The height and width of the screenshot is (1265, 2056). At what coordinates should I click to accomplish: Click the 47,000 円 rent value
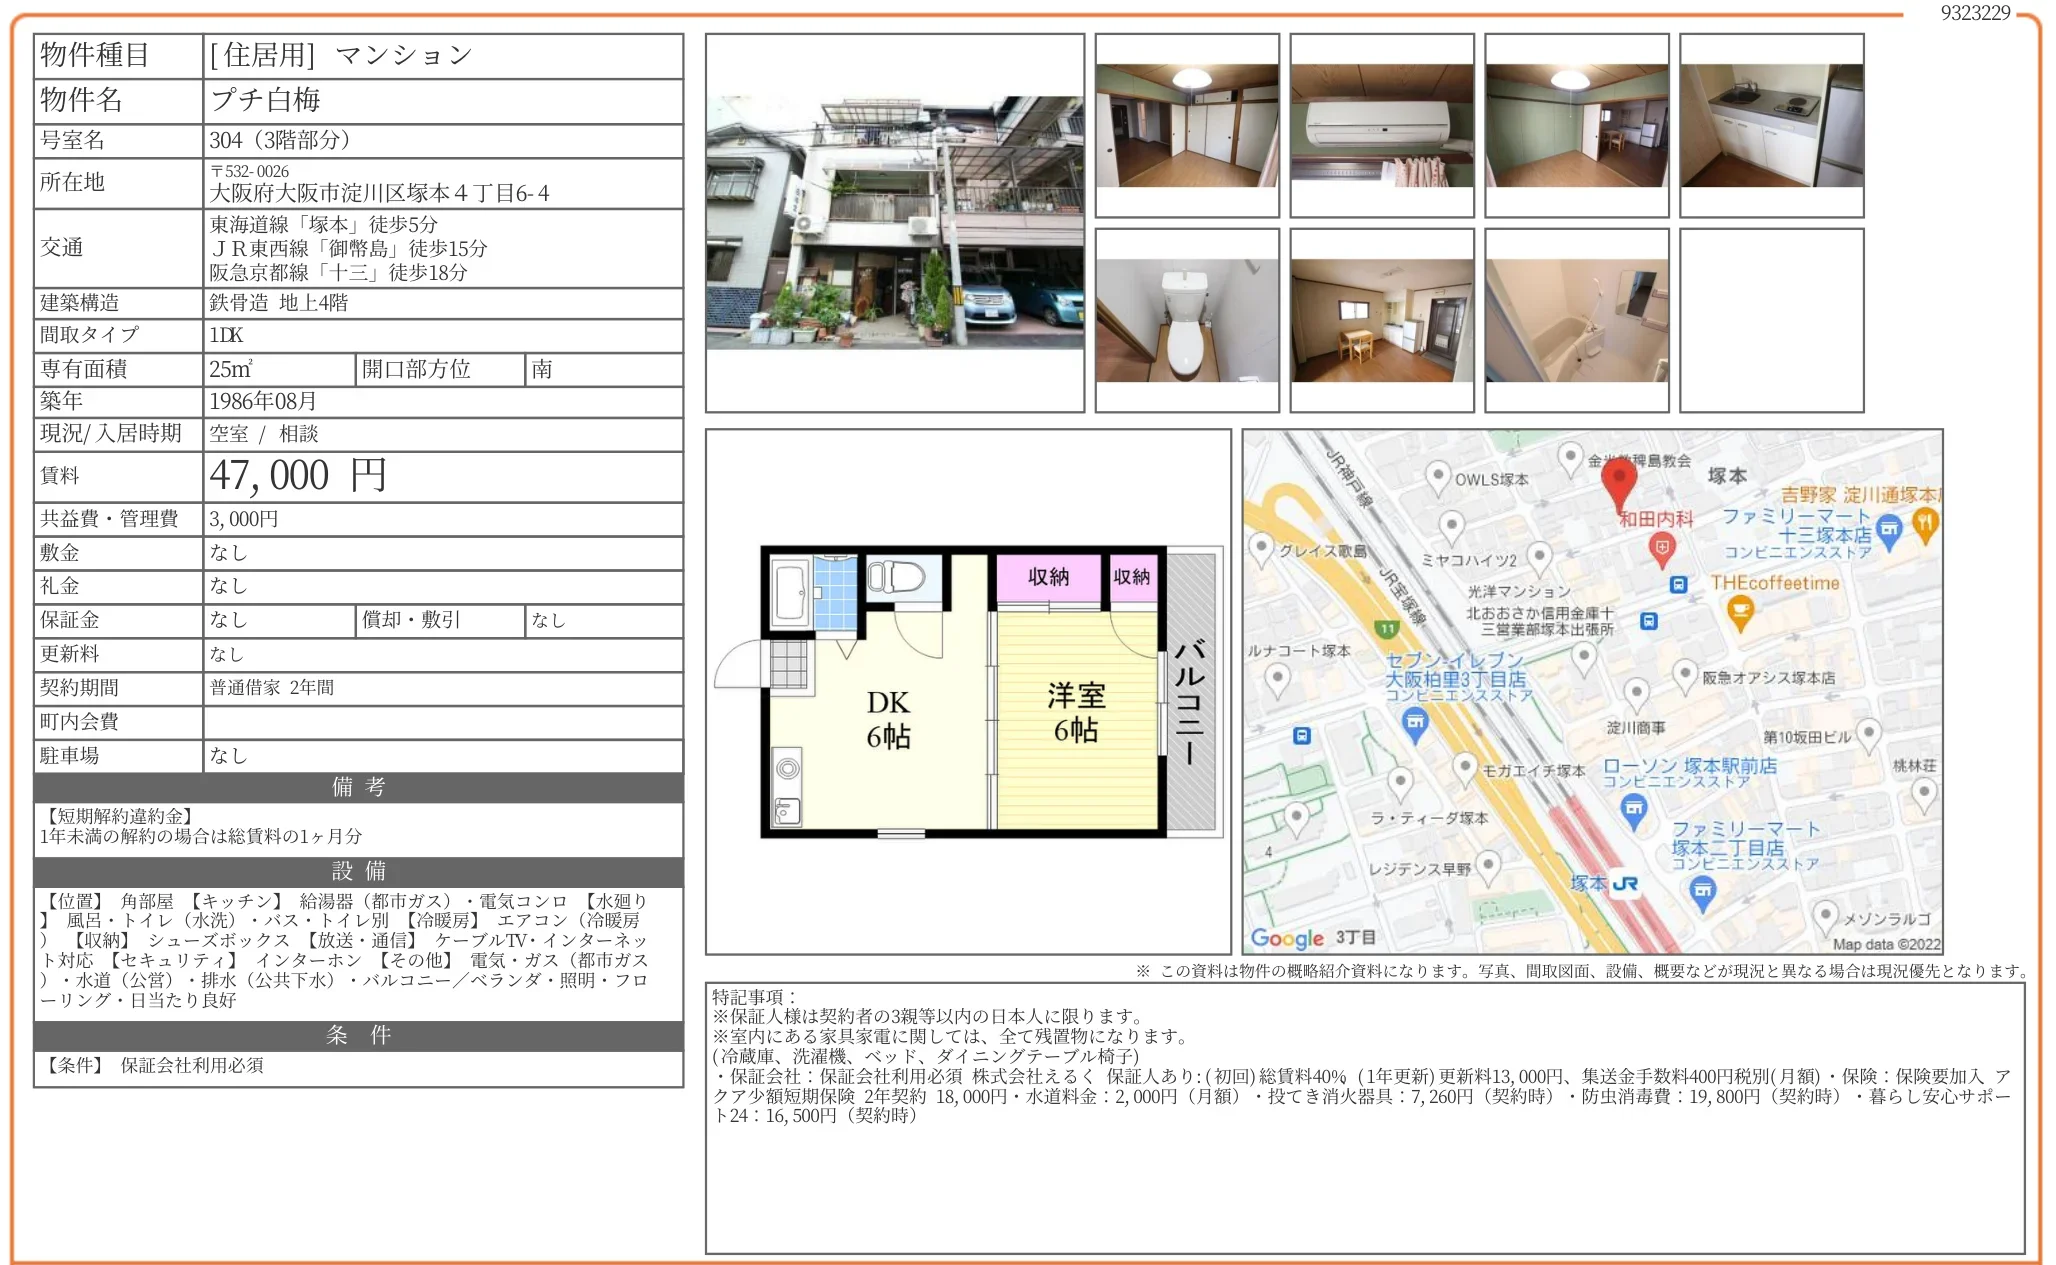(297, 476)
